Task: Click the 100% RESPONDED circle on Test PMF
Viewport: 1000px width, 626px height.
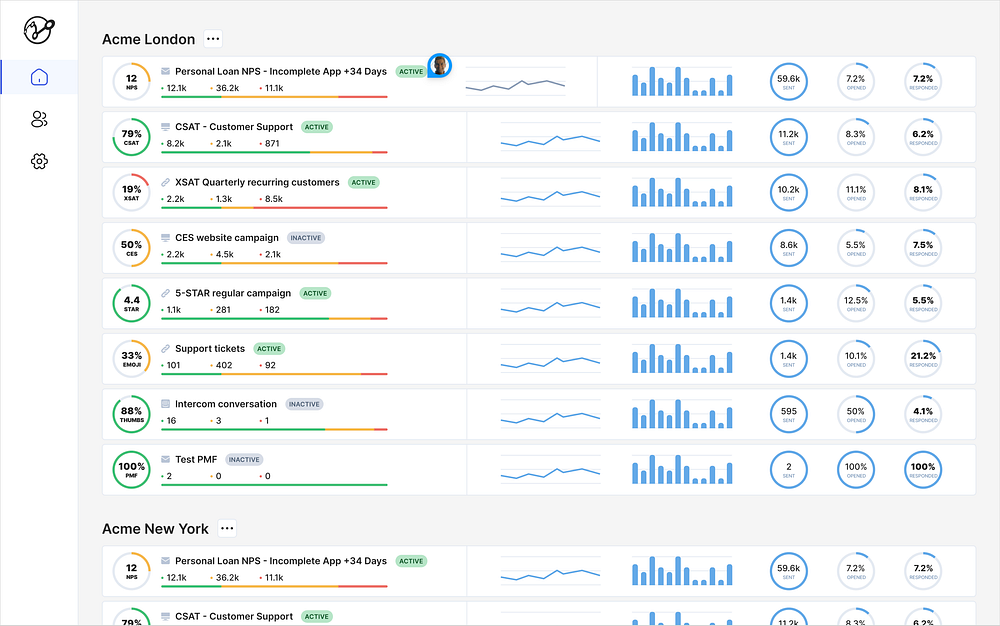Action: [x=923, y=470]
